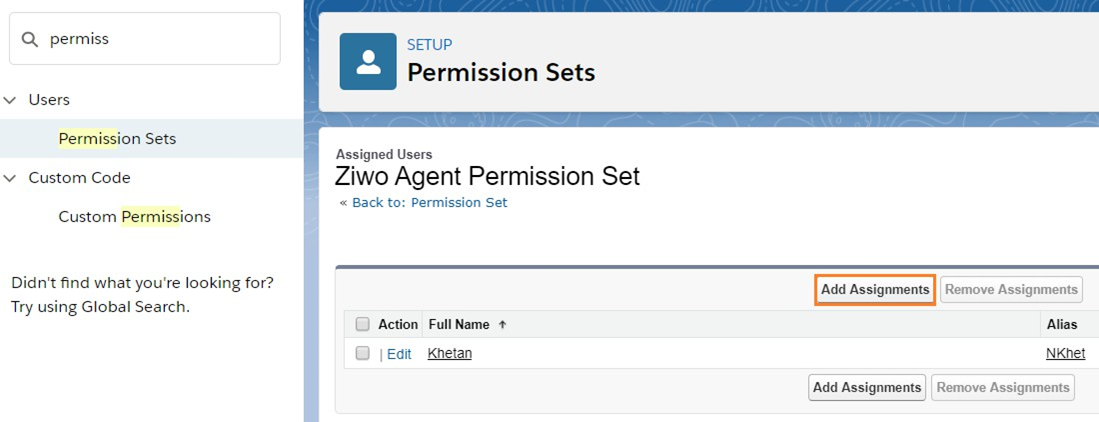Collapse the Users section chevron

click(x=10, y=100)
